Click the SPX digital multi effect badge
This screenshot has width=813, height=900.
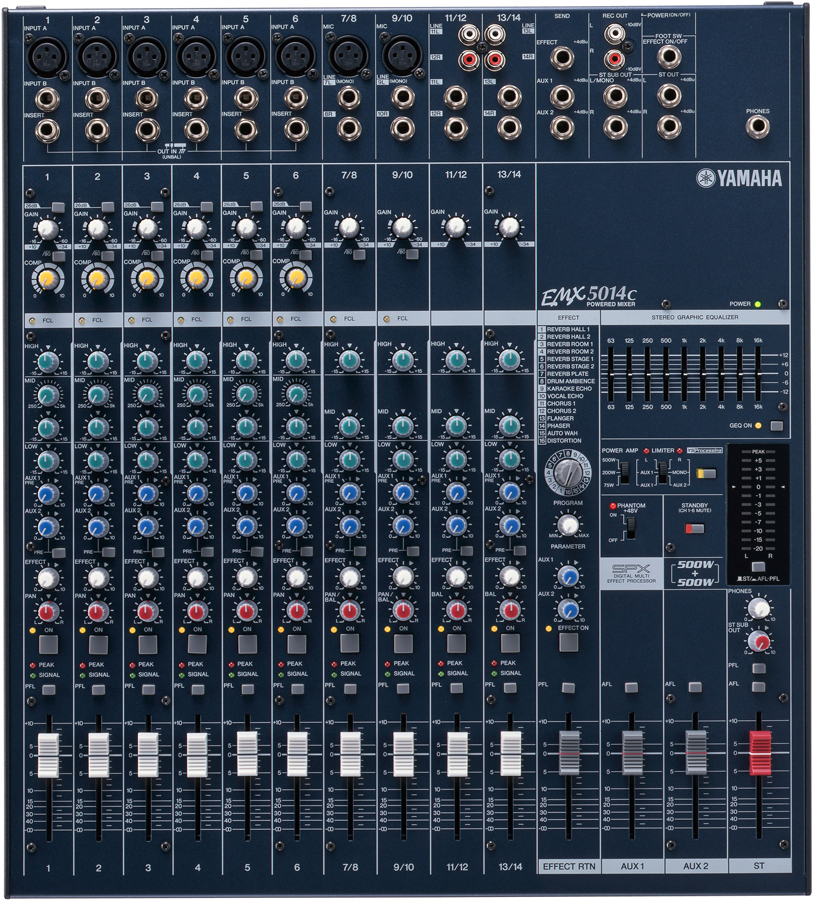pyautogui.click(x=631, y=573)
